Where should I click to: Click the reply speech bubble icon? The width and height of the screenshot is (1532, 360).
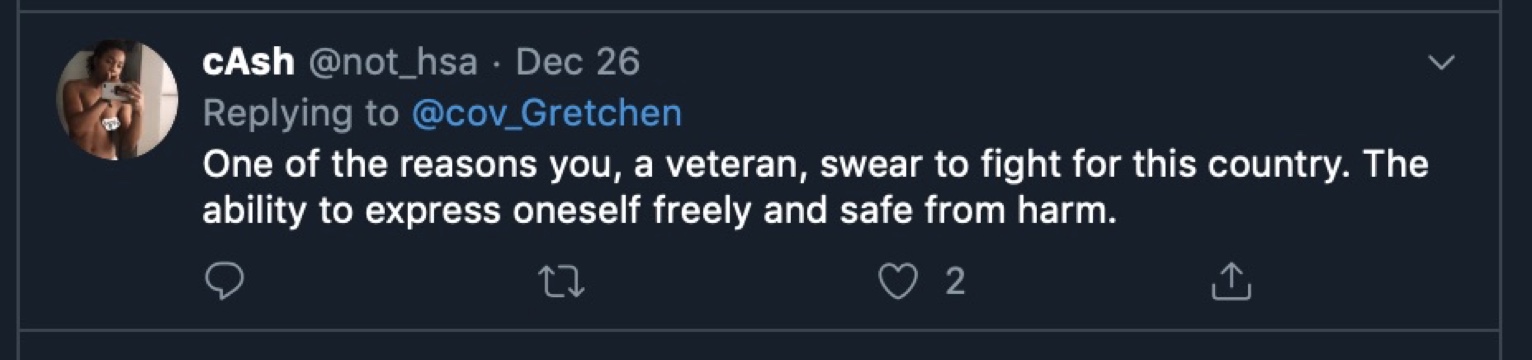[224, 283]
